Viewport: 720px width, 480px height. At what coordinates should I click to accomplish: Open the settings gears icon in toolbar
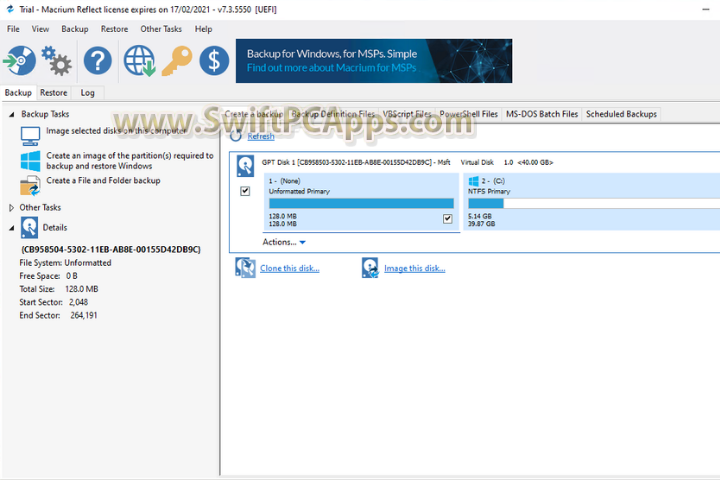click(56, 60)
